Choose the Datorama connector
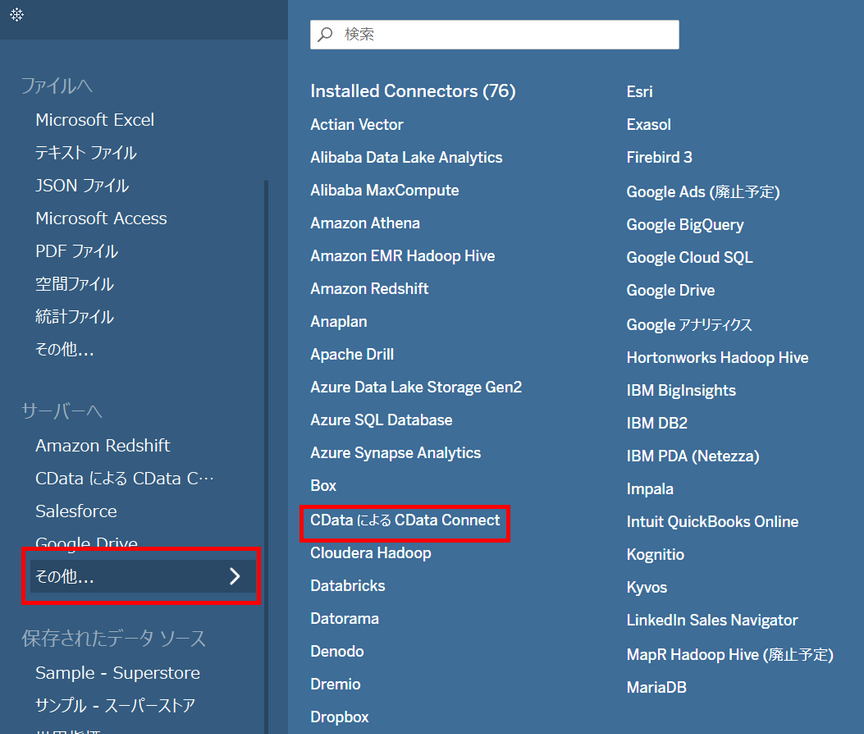 pyautogui.click(x=344, y=619)
